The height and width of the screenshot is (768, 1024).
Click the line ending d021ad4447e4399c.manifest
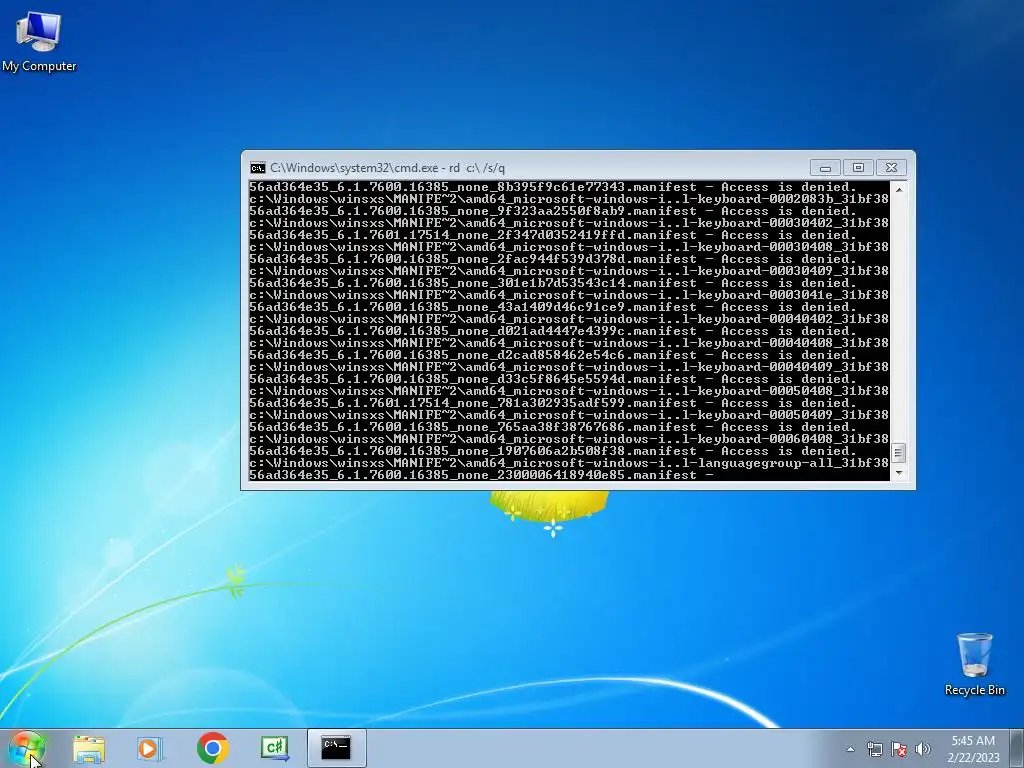tap(552, 331)
